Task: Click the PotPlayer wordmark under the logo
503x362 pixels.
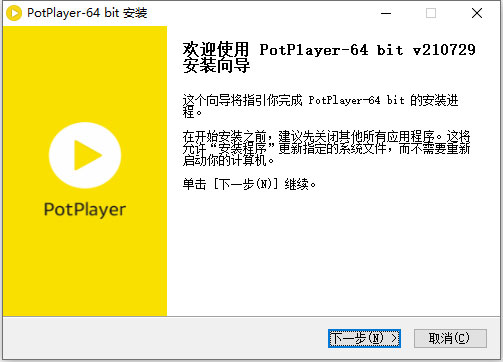Action: 85,210
